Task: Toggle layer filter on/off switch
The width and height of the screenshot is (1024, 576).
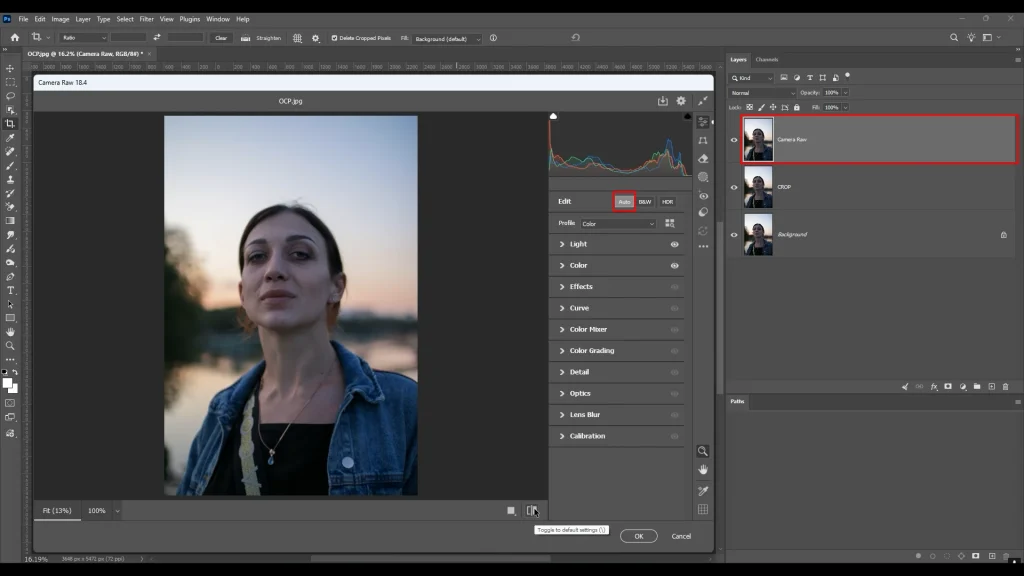Action: coord(848,76)
